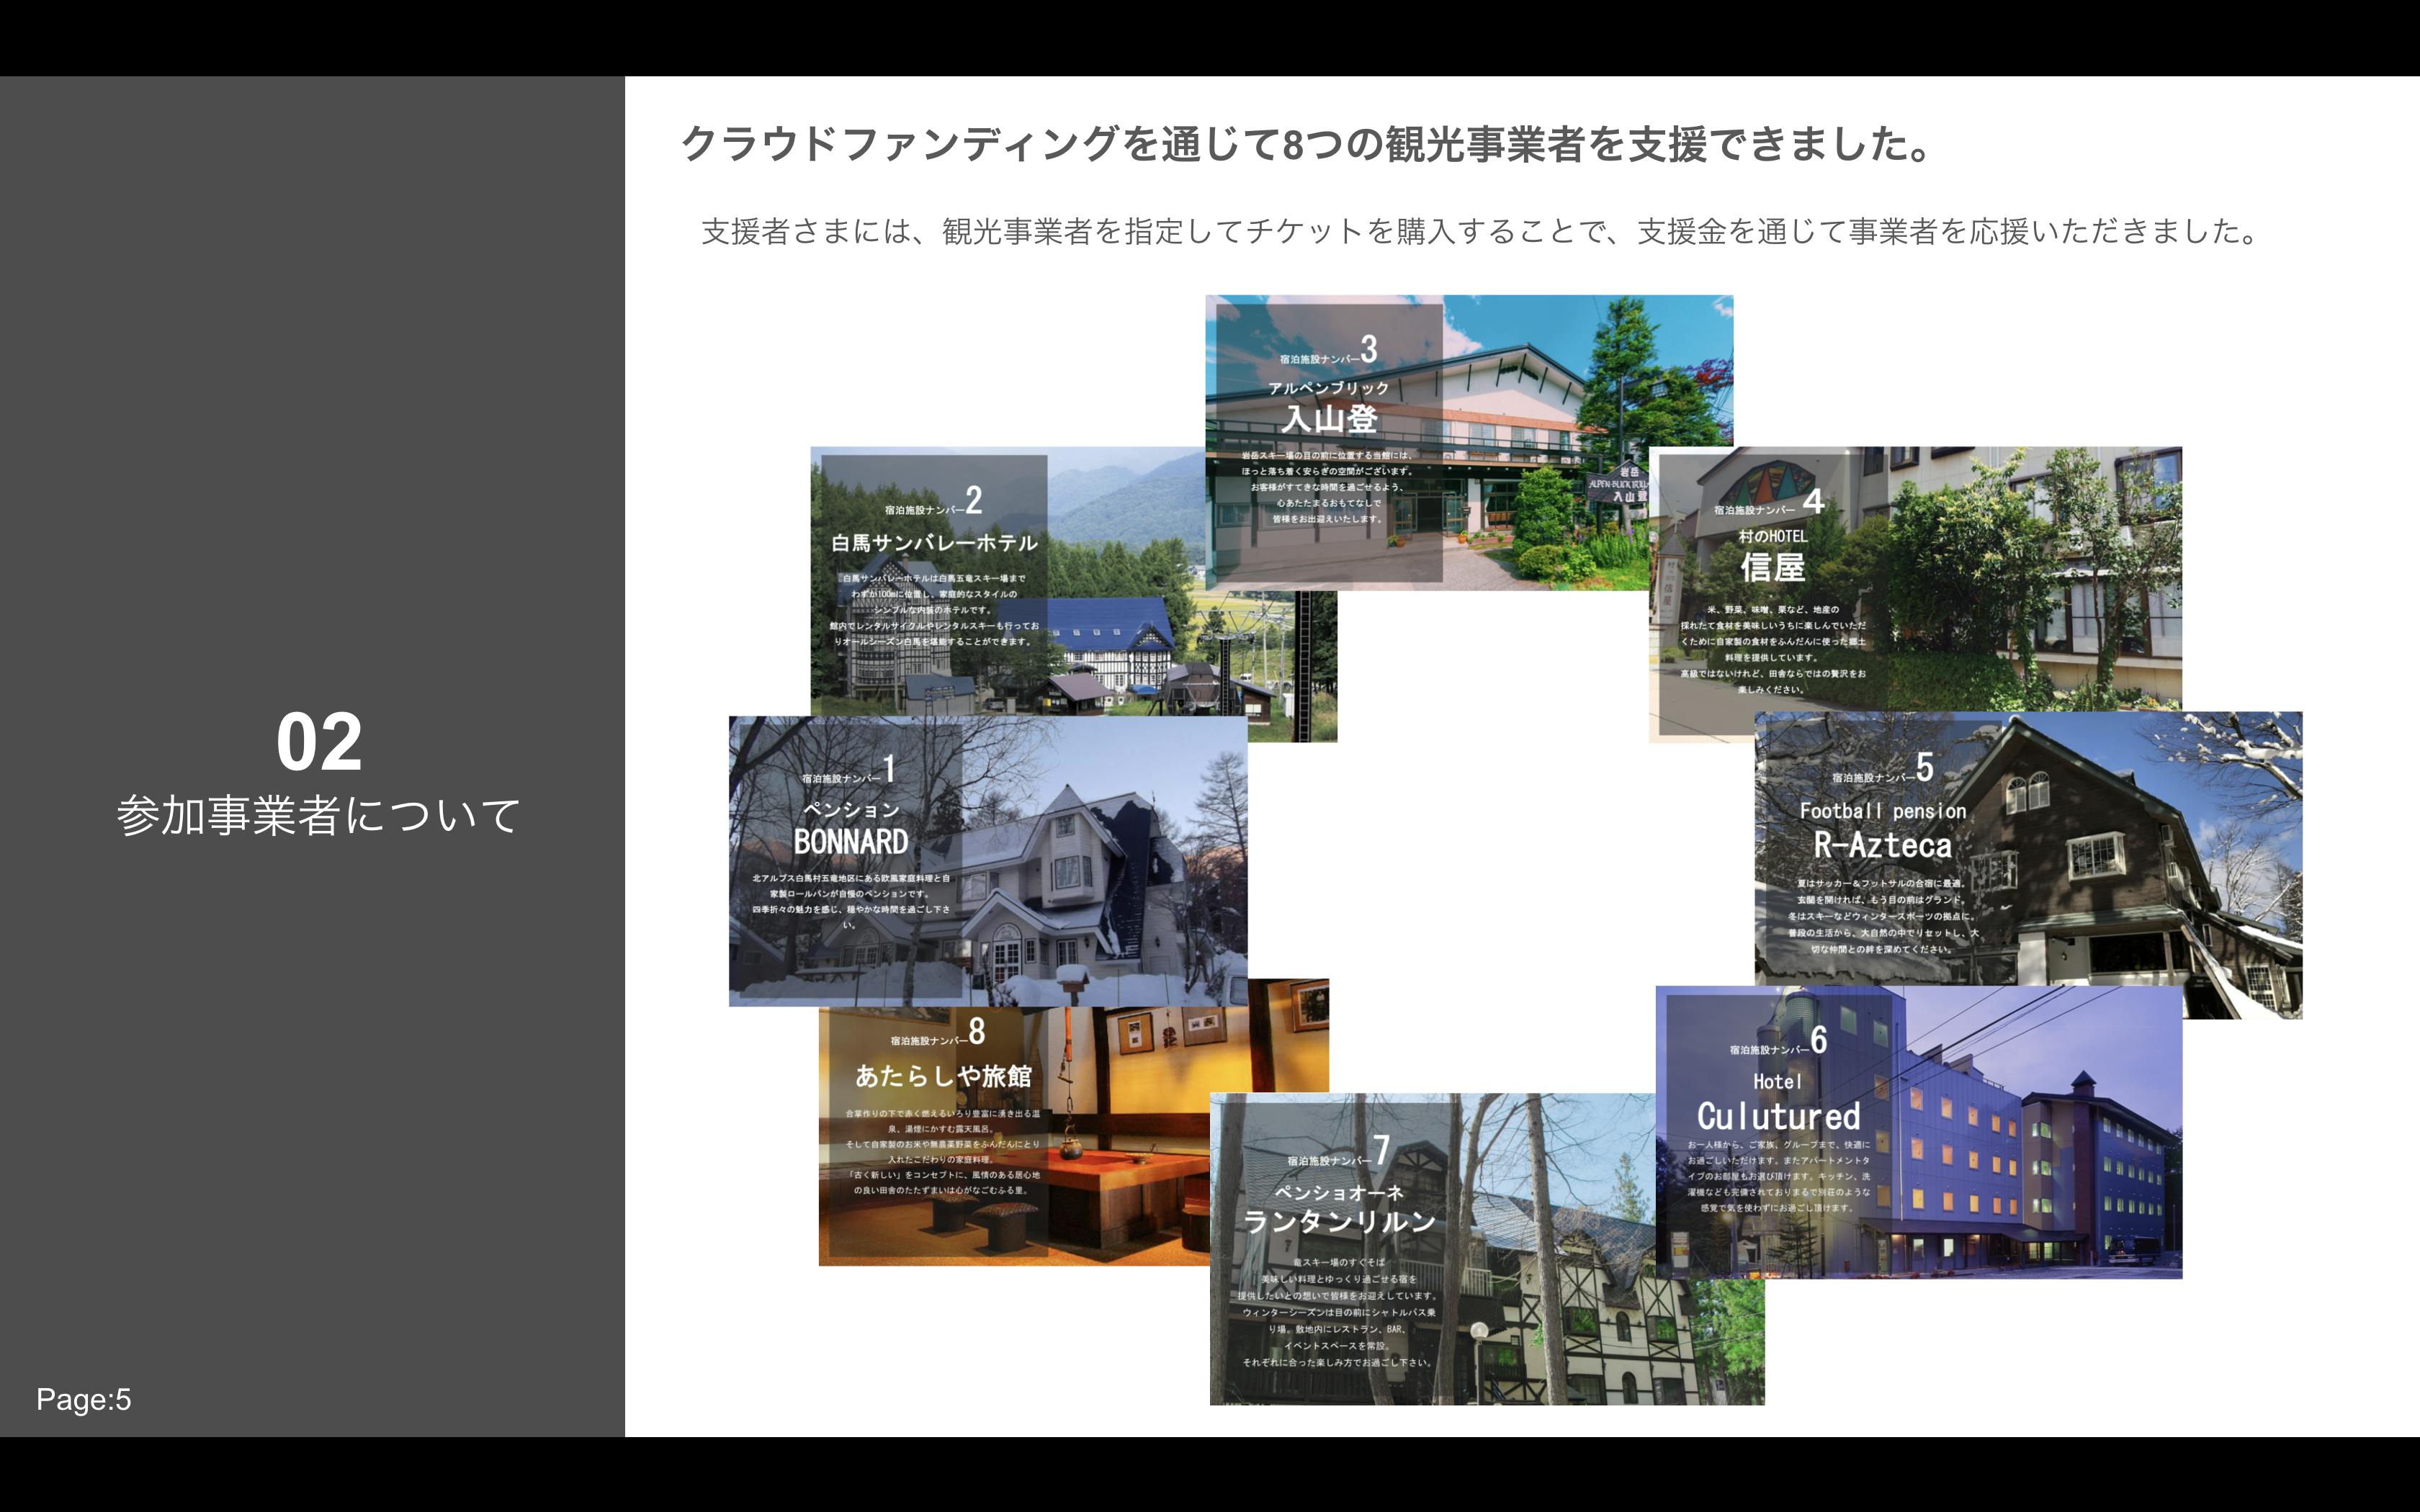The image size is (2420, 1512).
Task: Click the Culutured title text
Action: click(1778, 1116)
